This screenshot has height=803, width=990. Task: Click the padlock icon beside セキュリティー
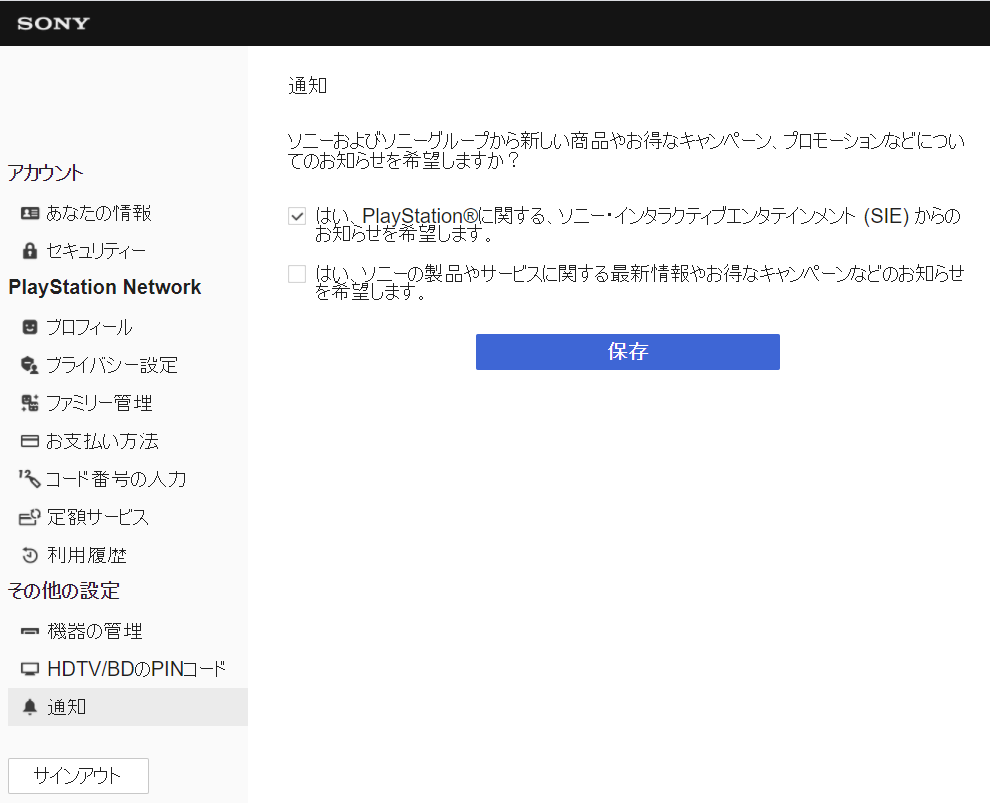30,251
